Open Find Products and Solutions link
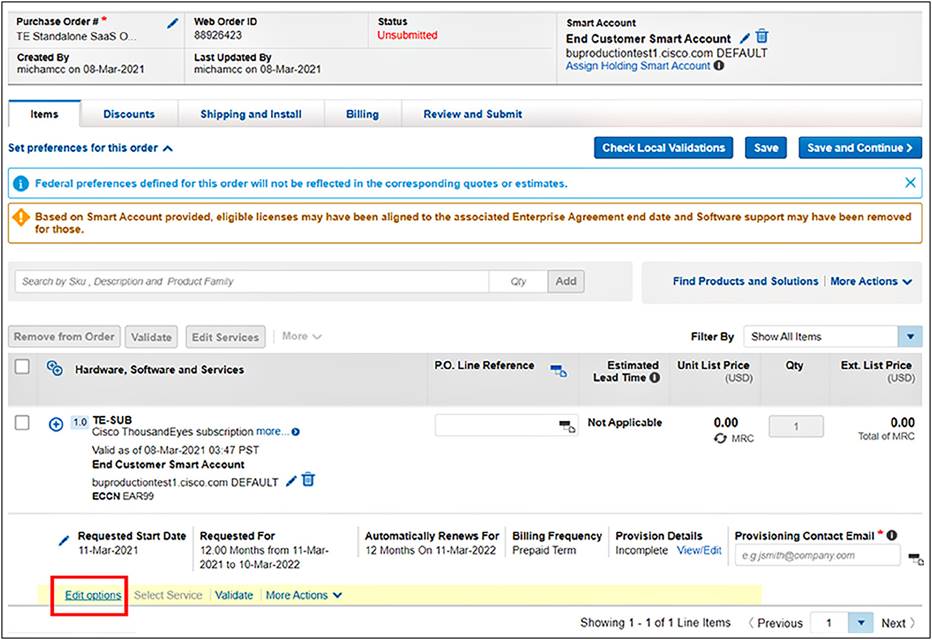 745,281
